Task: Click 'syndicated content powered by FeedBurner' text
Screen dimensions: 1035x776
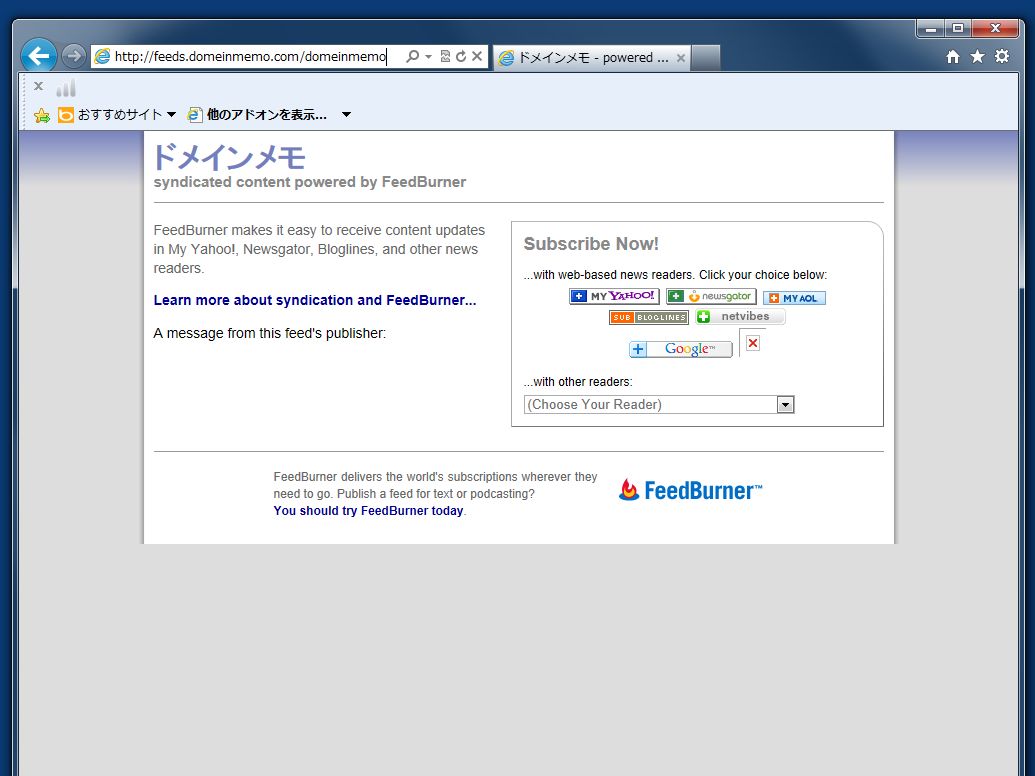Action: (x=310, y=182)
